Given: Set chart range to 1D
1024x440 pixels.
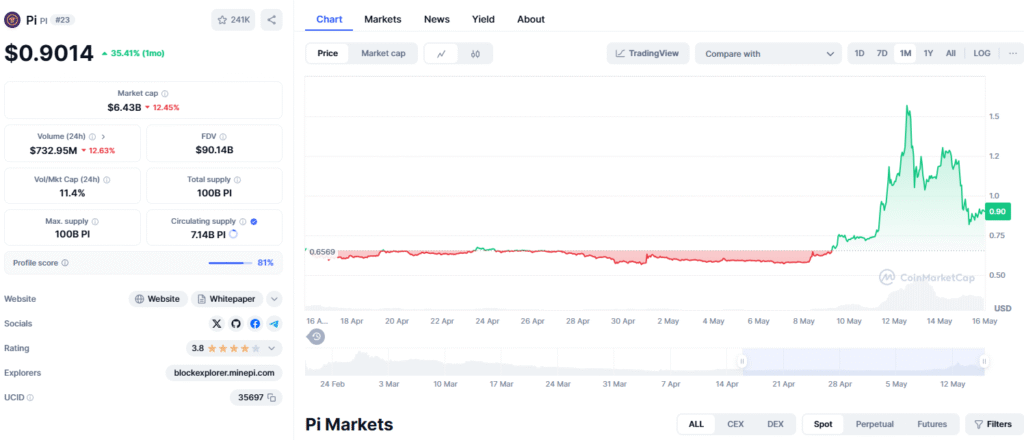Looking at the screenshot, I should click(x=859, y=54).
